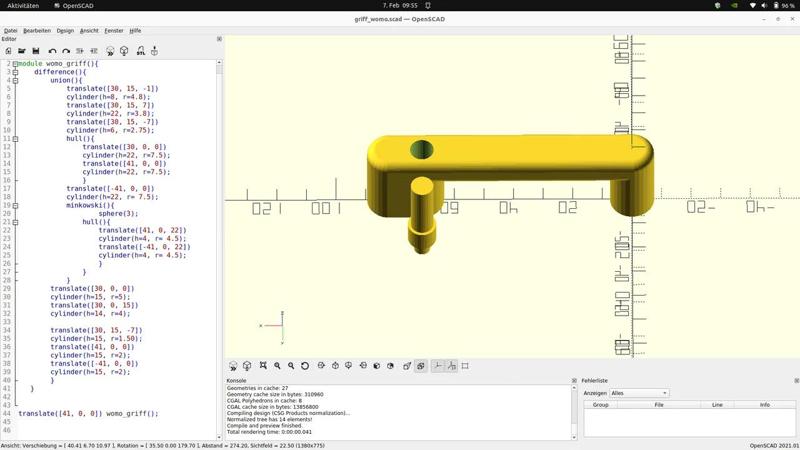Switch to the Left view
800x450 pixels.
point(363,366)
